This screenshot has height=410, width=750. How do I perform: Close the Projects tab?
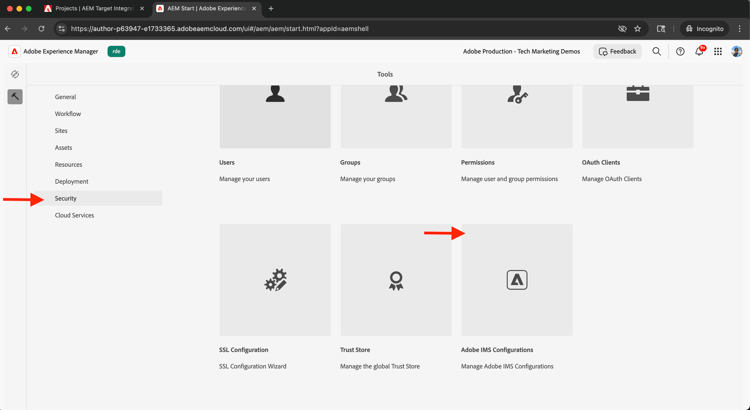click(x=142, y=9)
